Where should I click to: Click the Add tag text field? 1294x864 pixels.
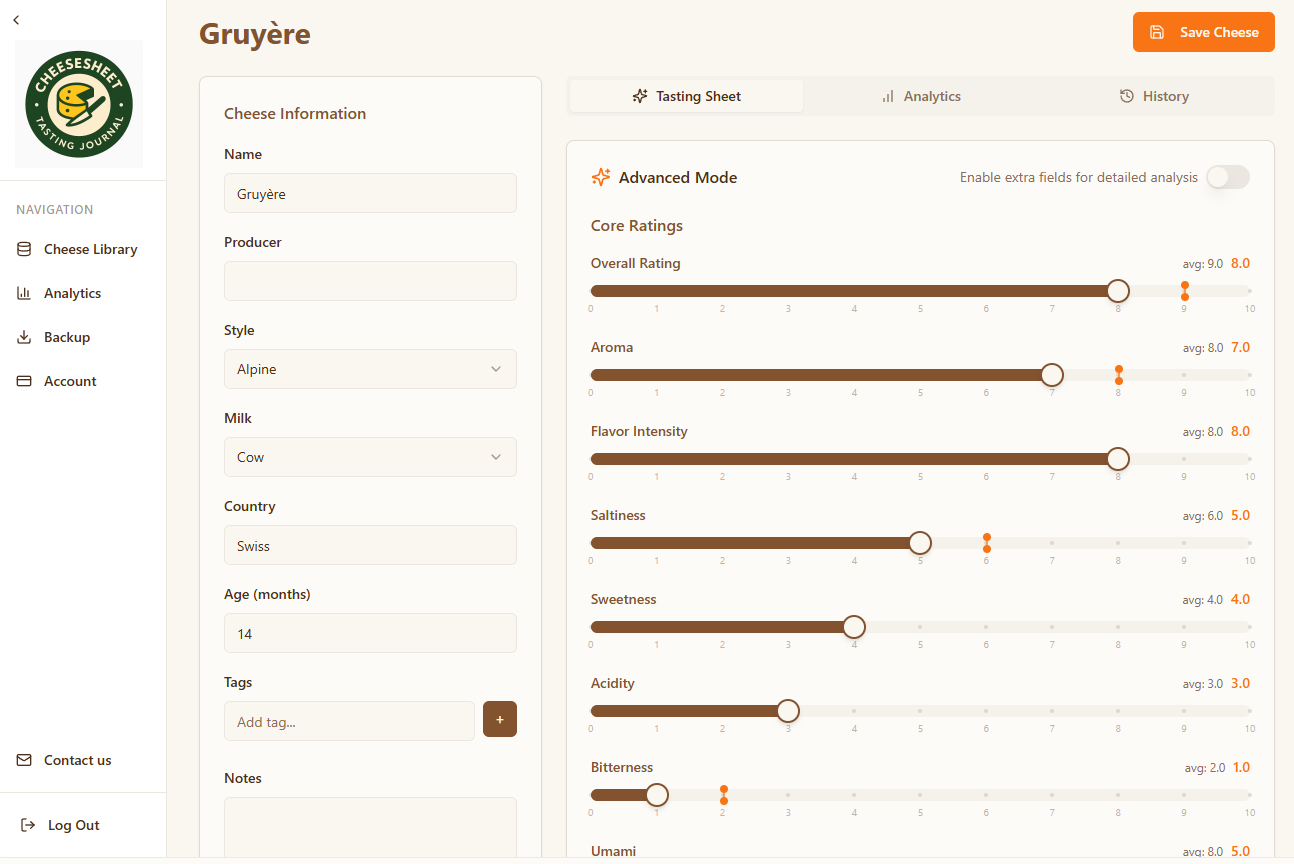point(349,721)
